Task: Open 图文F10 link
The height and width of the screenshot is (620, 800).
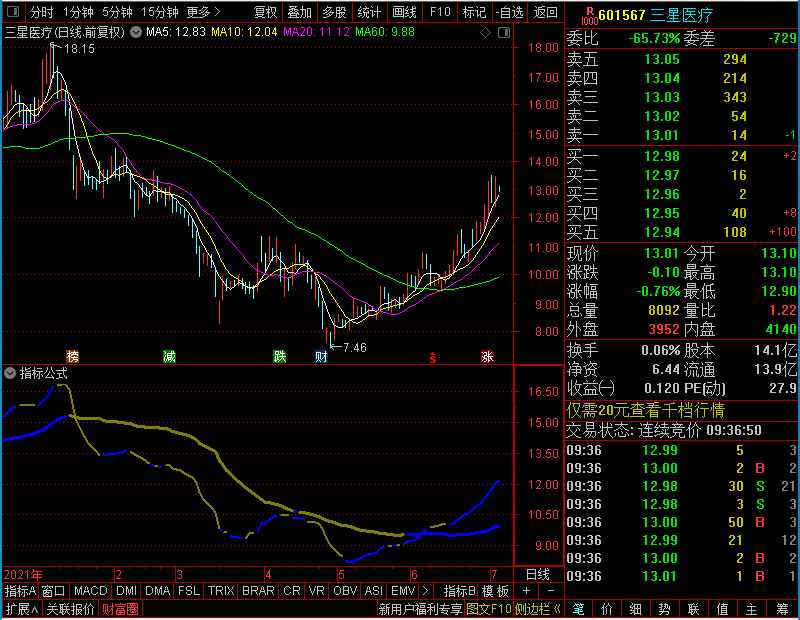Action: click(489, 609)
